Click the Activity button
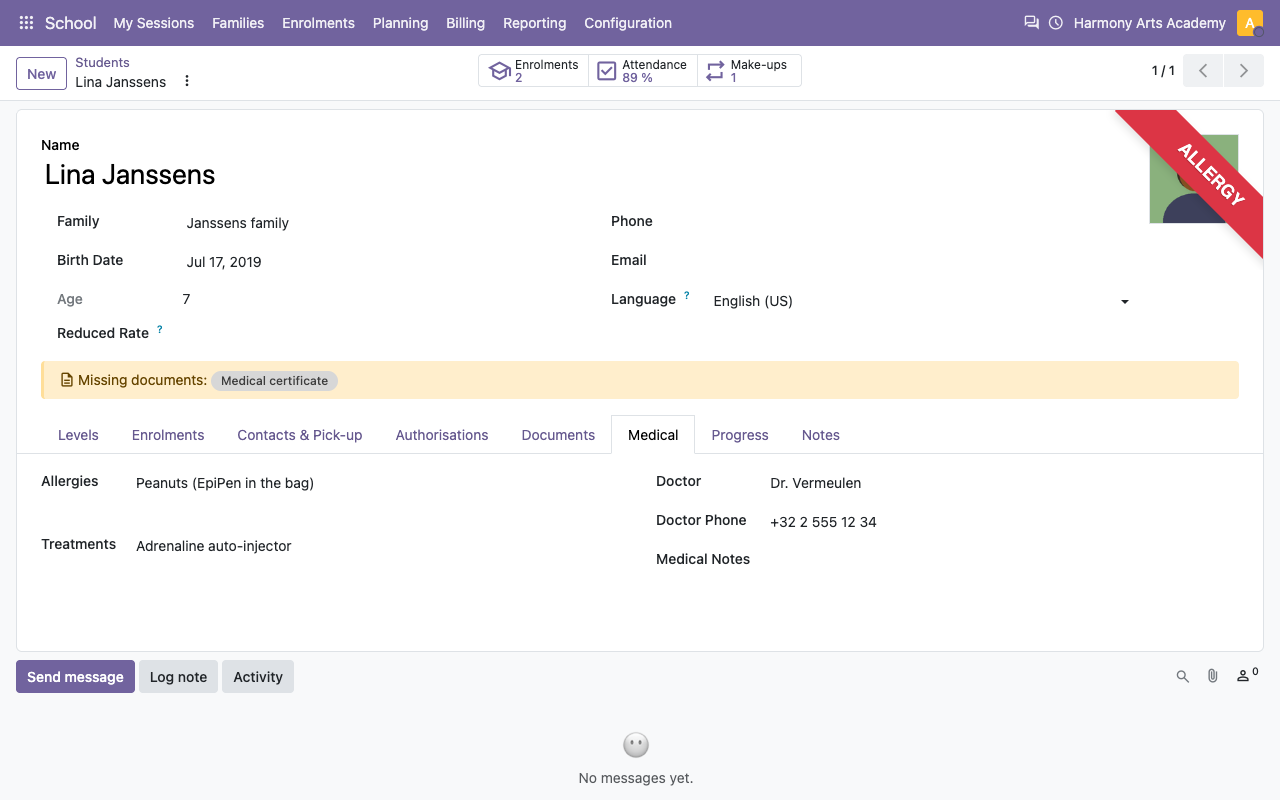The image size is (1280, 800). pos(258,677)
